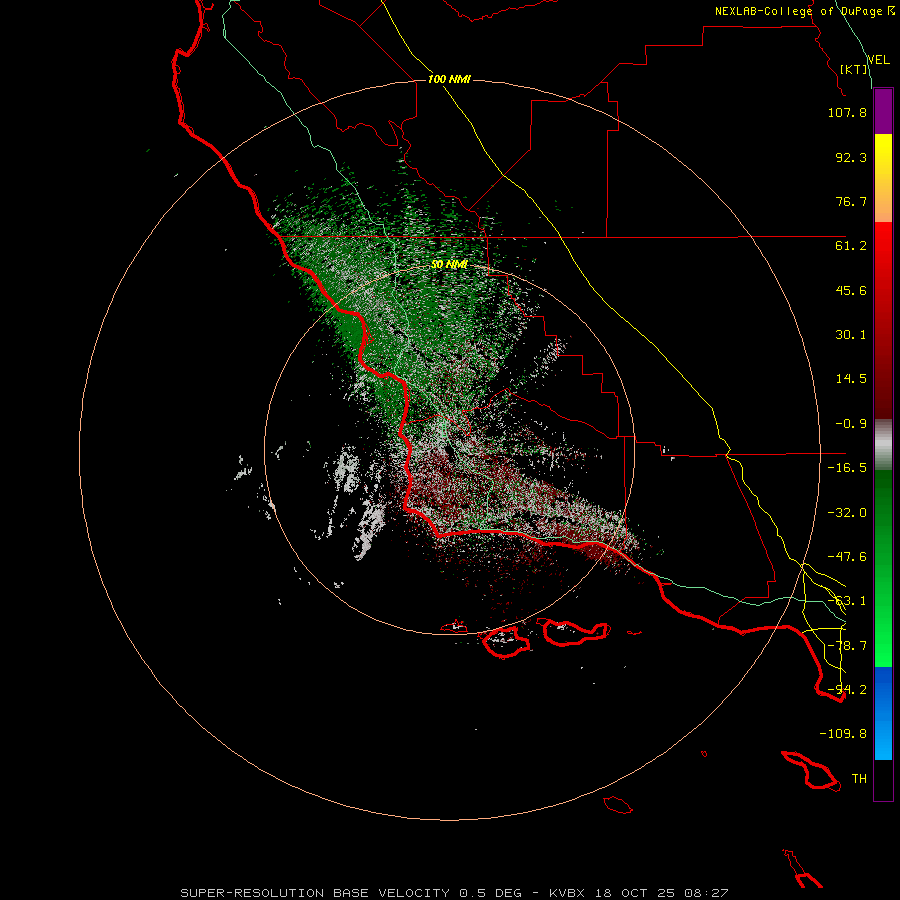Click the 92.3 velocity scale value
The image size is (900, 900).
pos(851,157)
